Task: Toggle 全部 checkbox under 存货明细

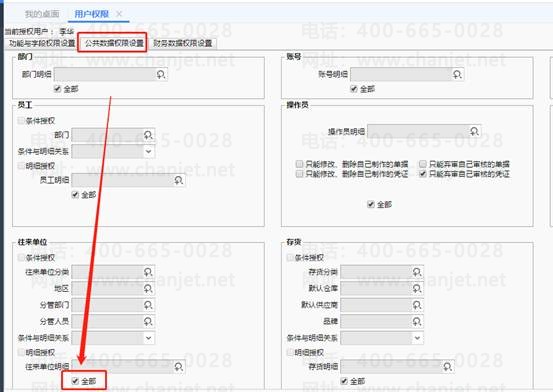Action: (x=344, y=381)
